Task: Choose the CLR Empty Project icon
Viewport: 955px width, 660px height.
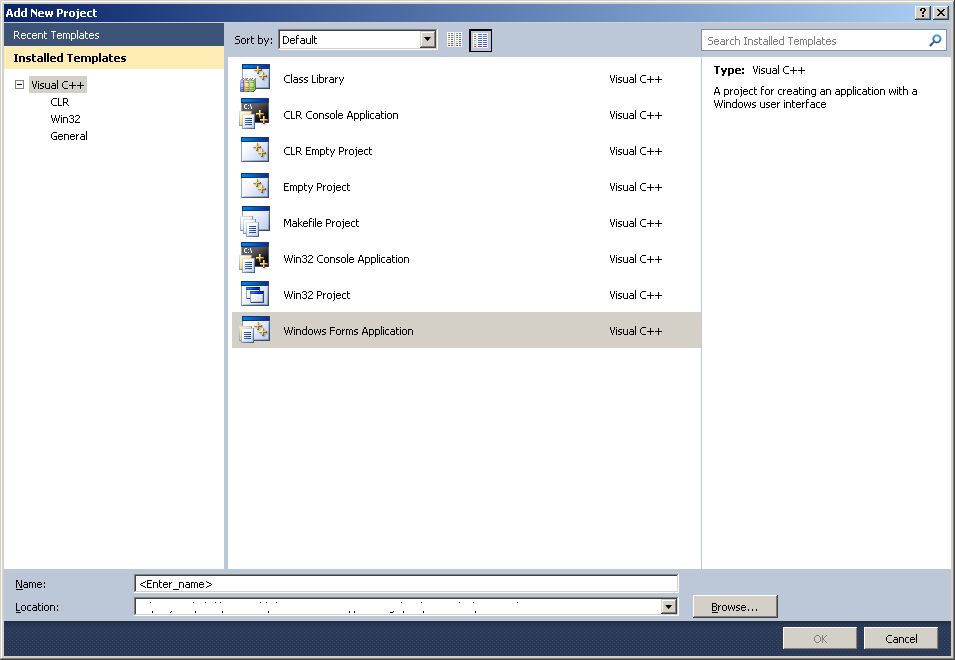Action: (255, 150)
